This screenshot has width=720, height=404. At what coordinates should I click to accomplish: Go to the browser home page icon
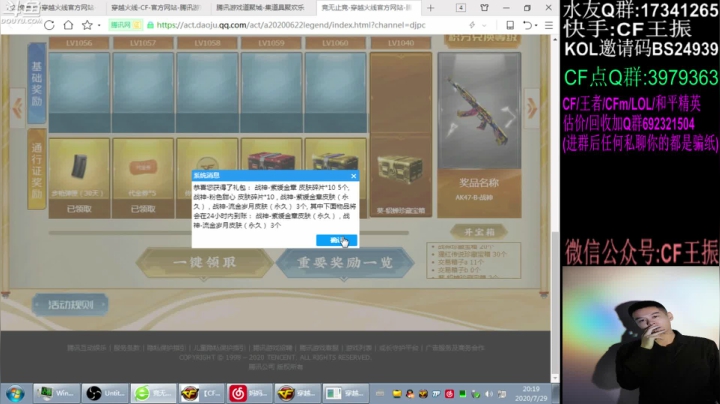[x=68, y=25]
